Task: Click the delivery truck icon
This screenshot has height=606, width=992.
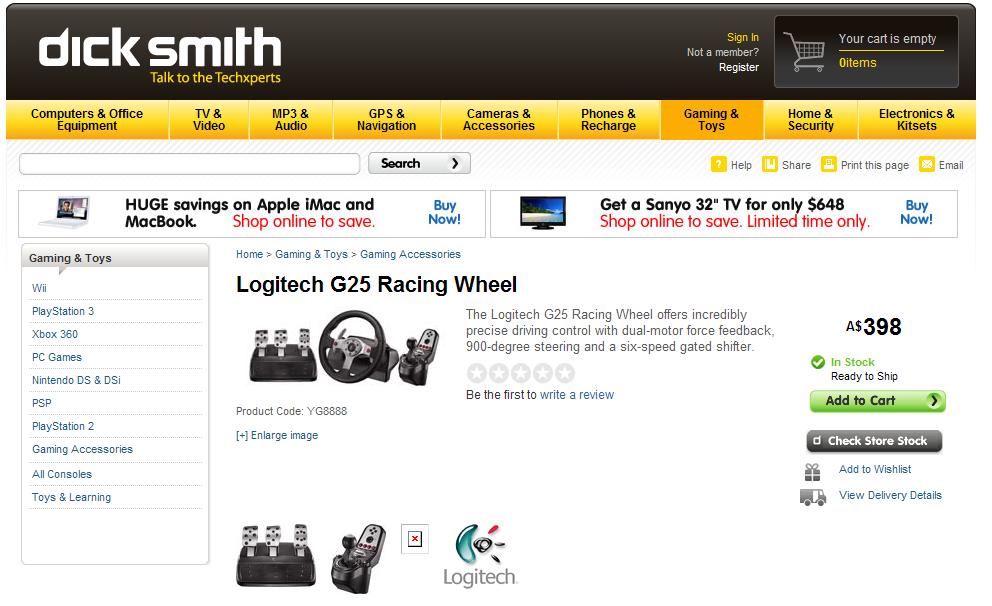Action: click(813, 497)
